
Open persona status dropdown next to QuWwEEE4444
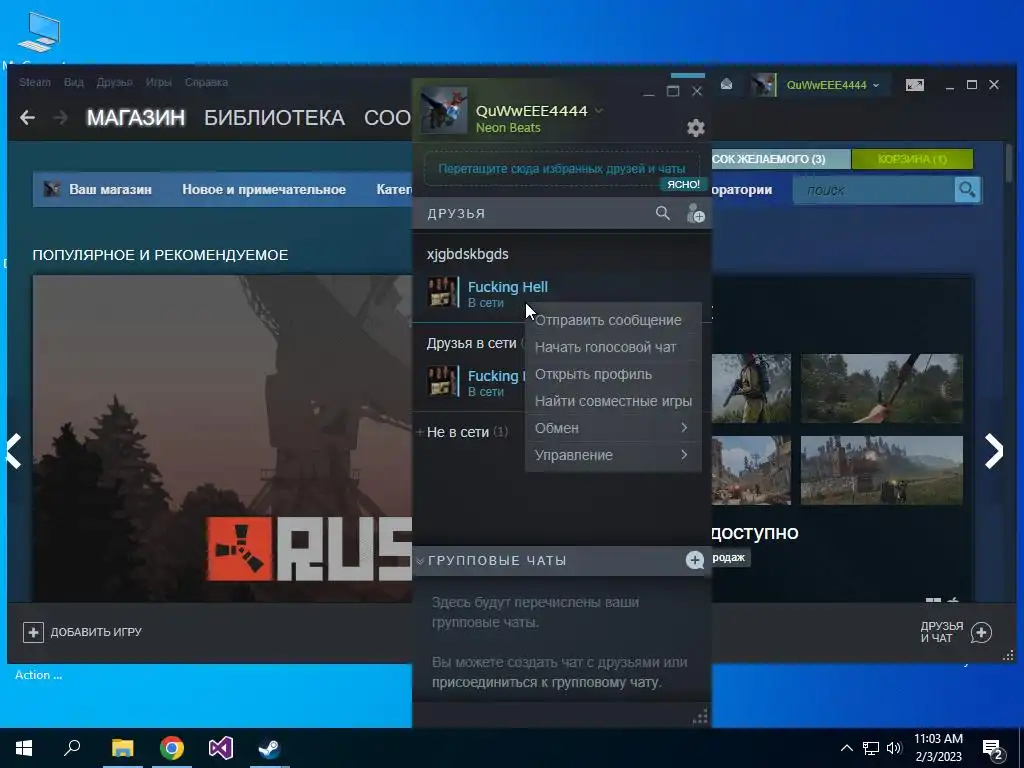[x=598, y=110]
